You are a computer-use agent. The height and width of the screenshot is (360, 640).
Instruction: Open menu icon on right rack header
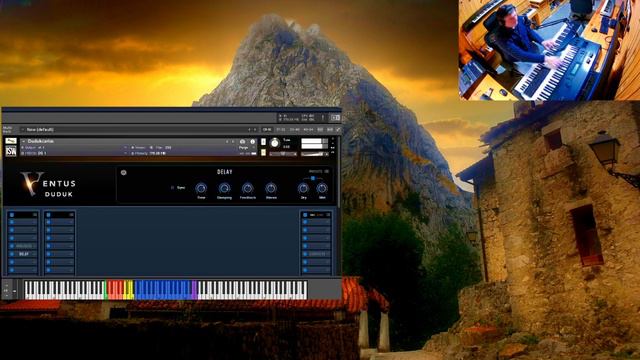point(328,215)
